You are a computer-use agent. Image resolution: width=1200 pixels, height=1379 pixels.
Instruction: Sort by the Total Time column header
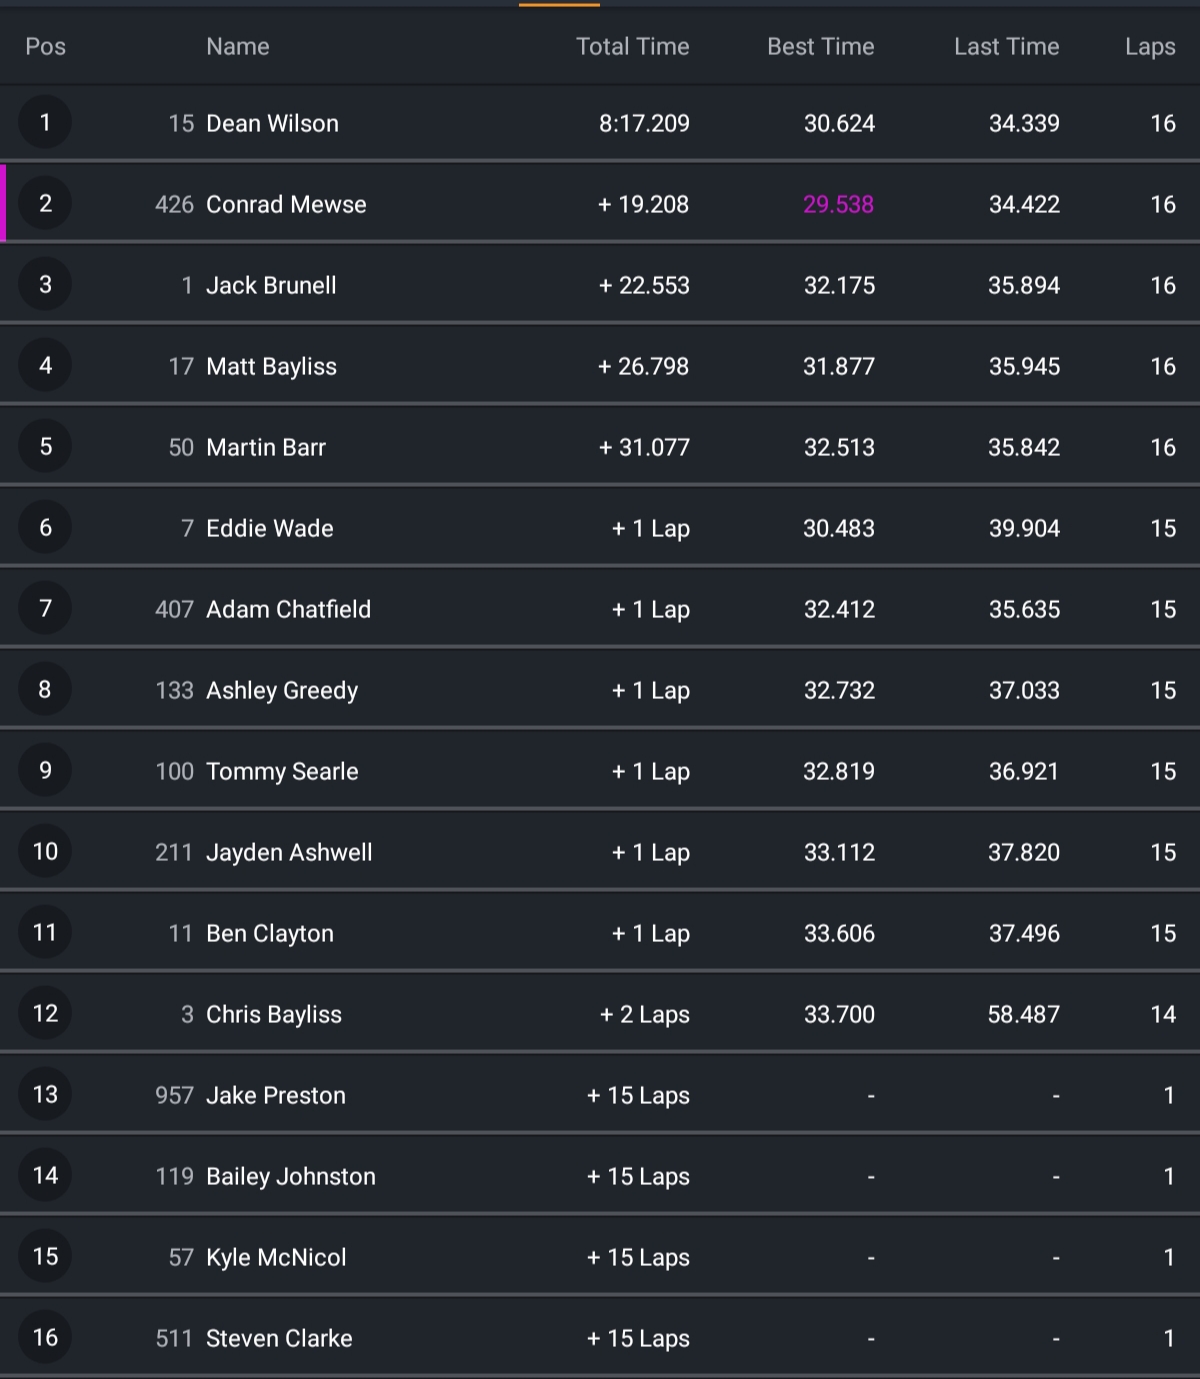632,47
